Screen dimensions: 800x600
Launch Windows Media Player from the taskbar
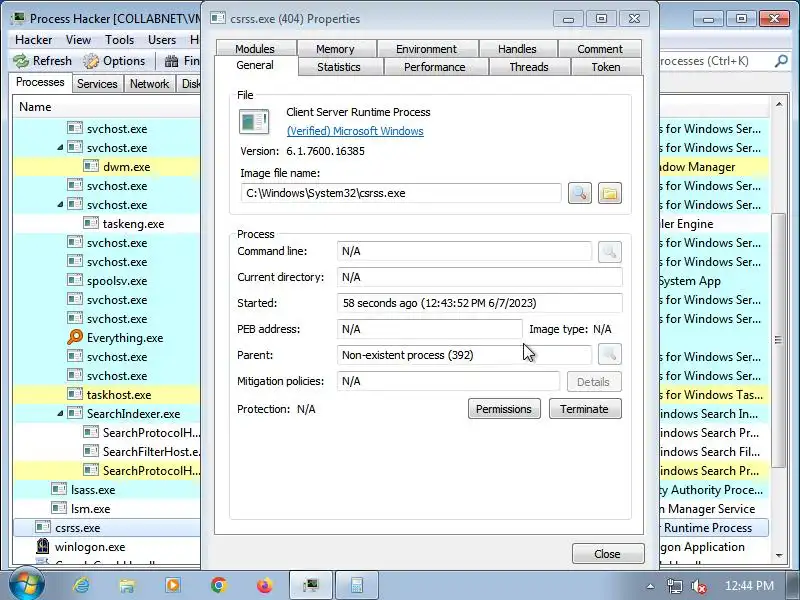click(x=173, y=585)
